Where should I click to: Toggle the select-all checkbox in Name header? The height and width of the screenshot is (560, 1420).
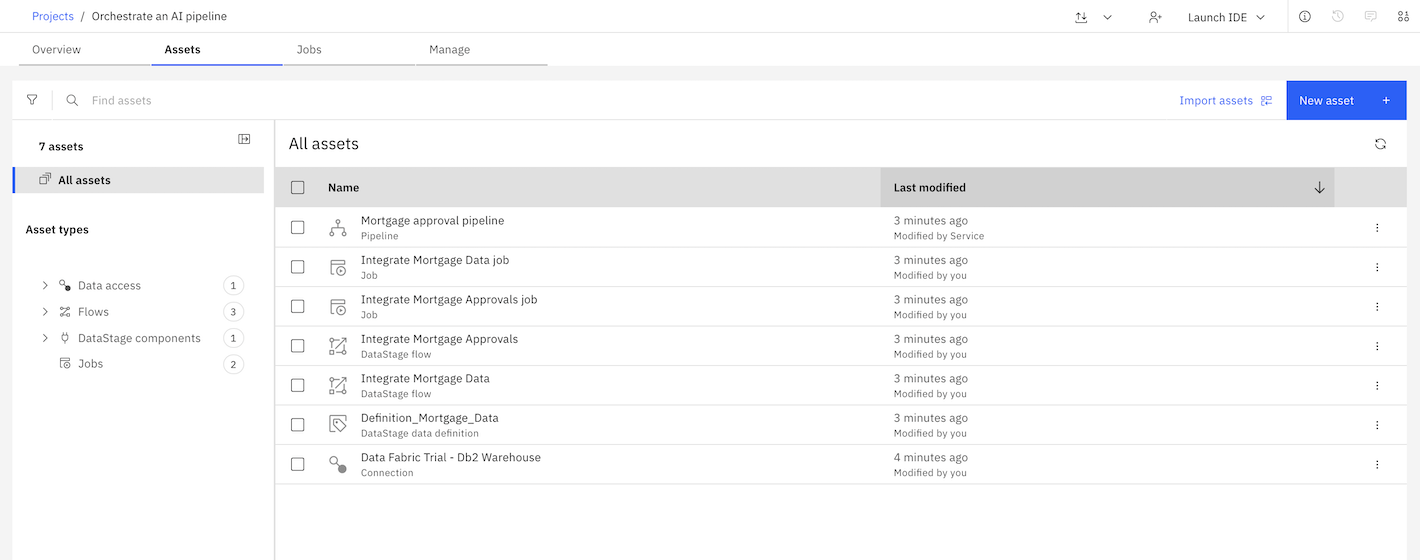[x=297, y=187]
